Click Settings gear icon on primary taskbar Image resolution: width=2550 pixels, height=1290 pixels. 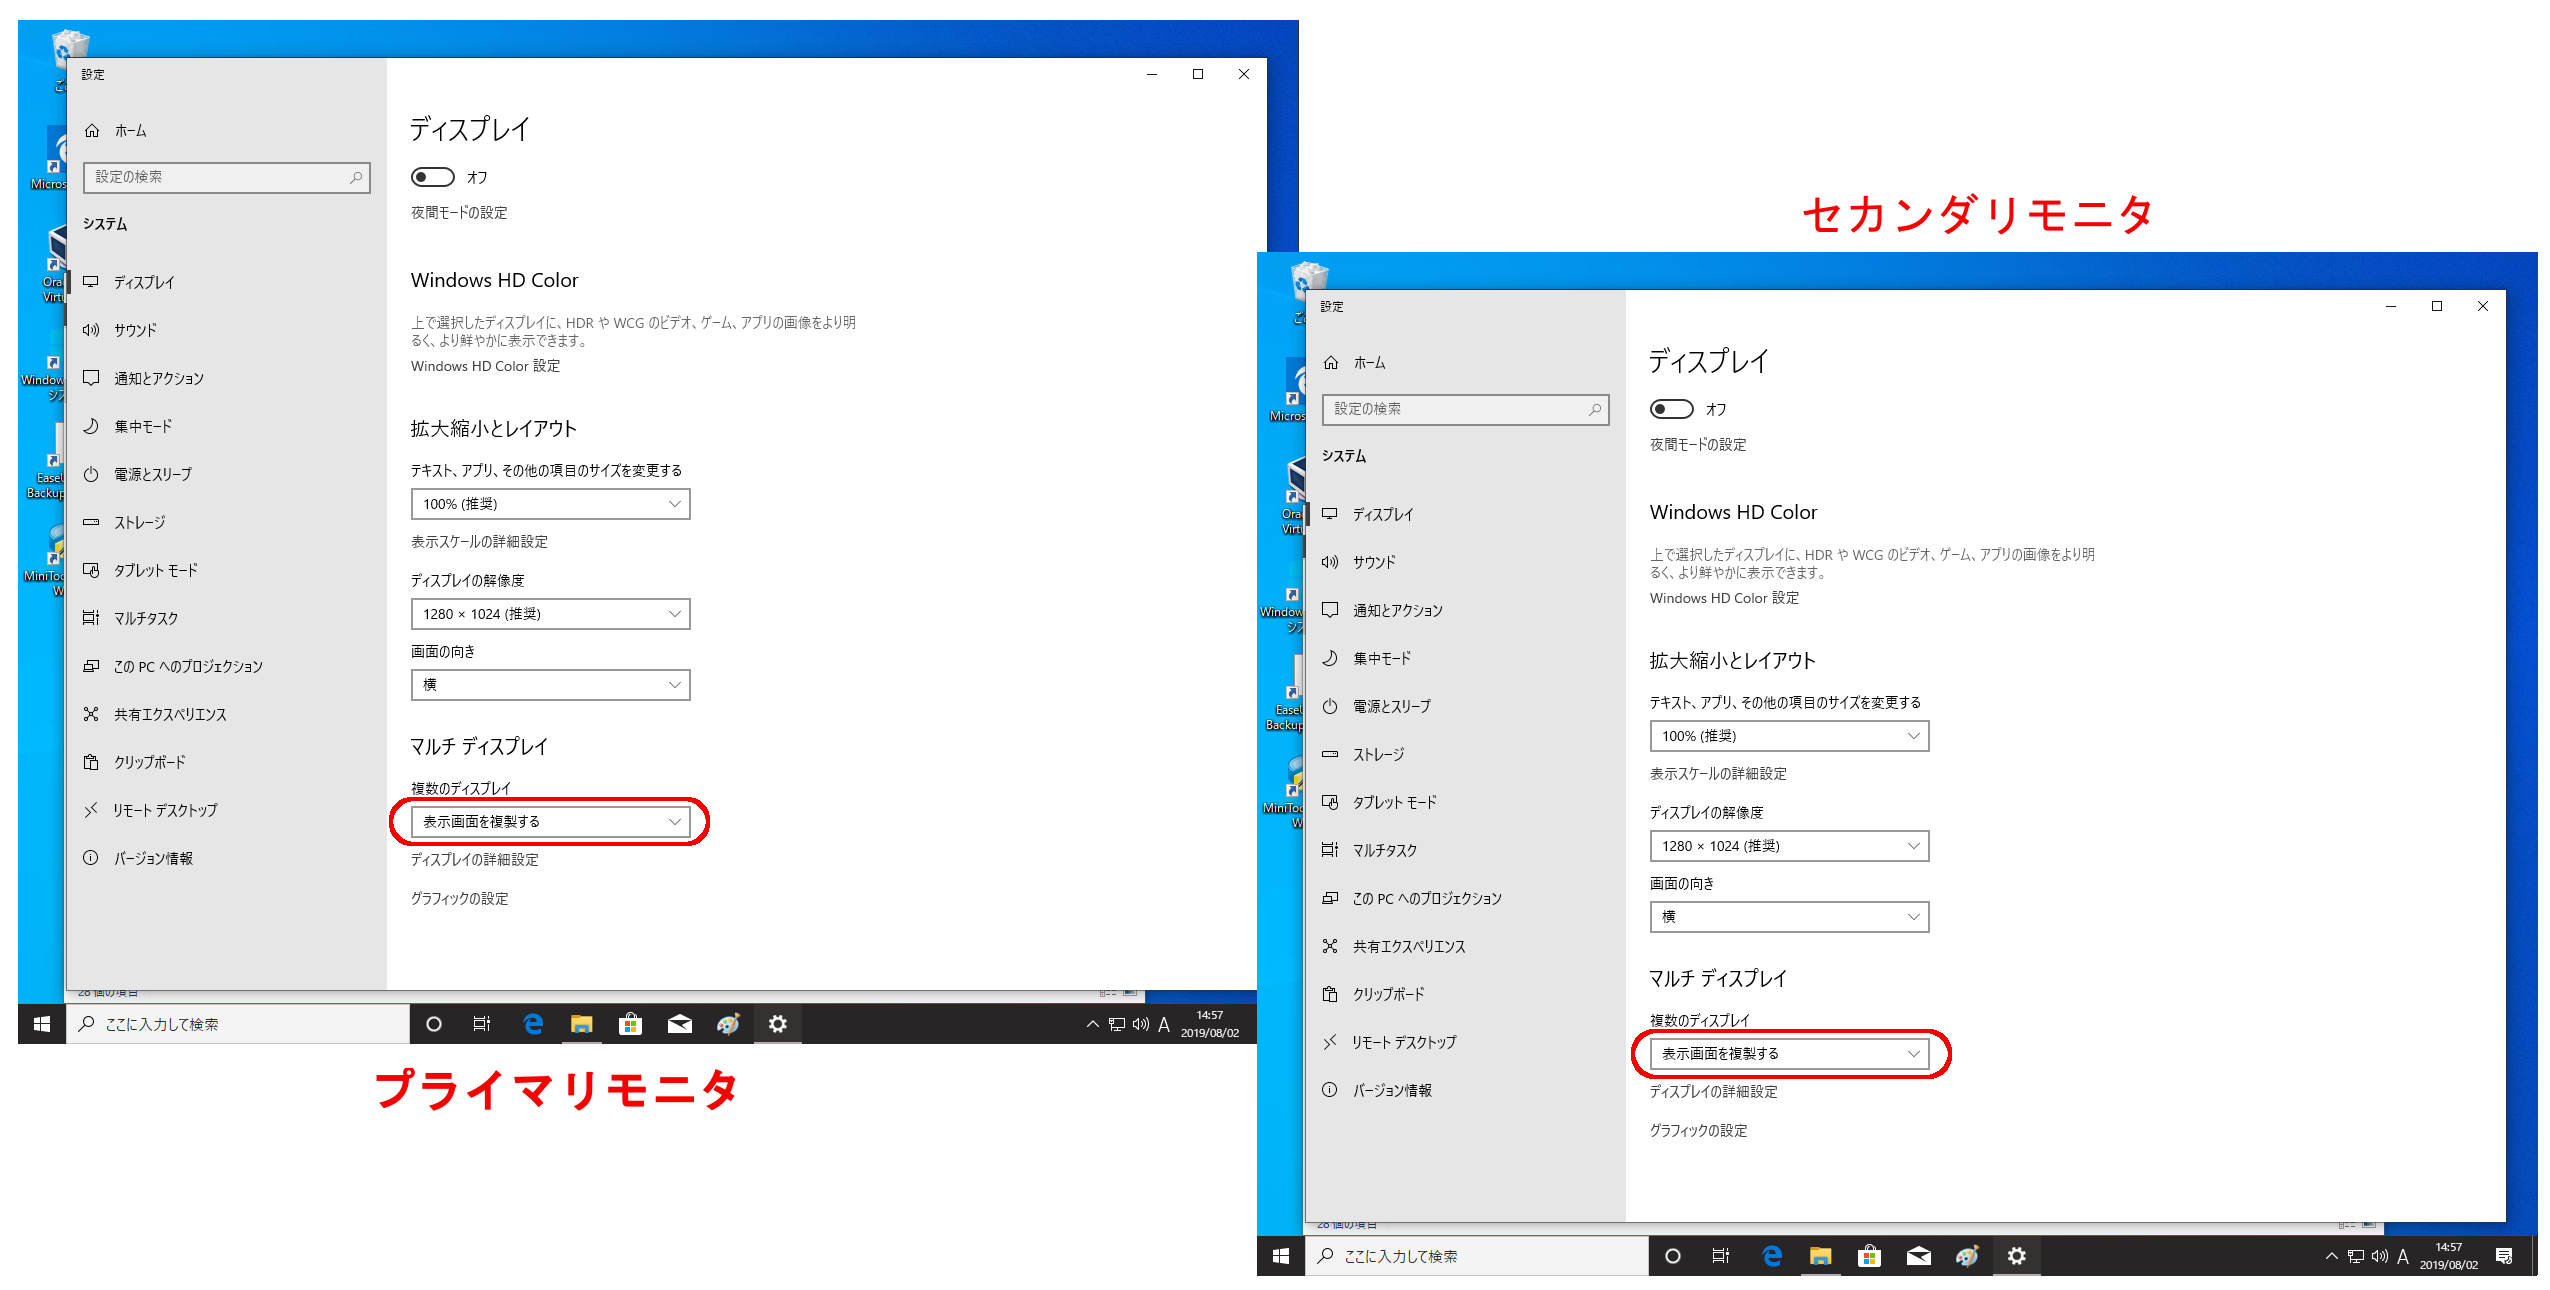pyautogui.click(x=777, y=1023)
